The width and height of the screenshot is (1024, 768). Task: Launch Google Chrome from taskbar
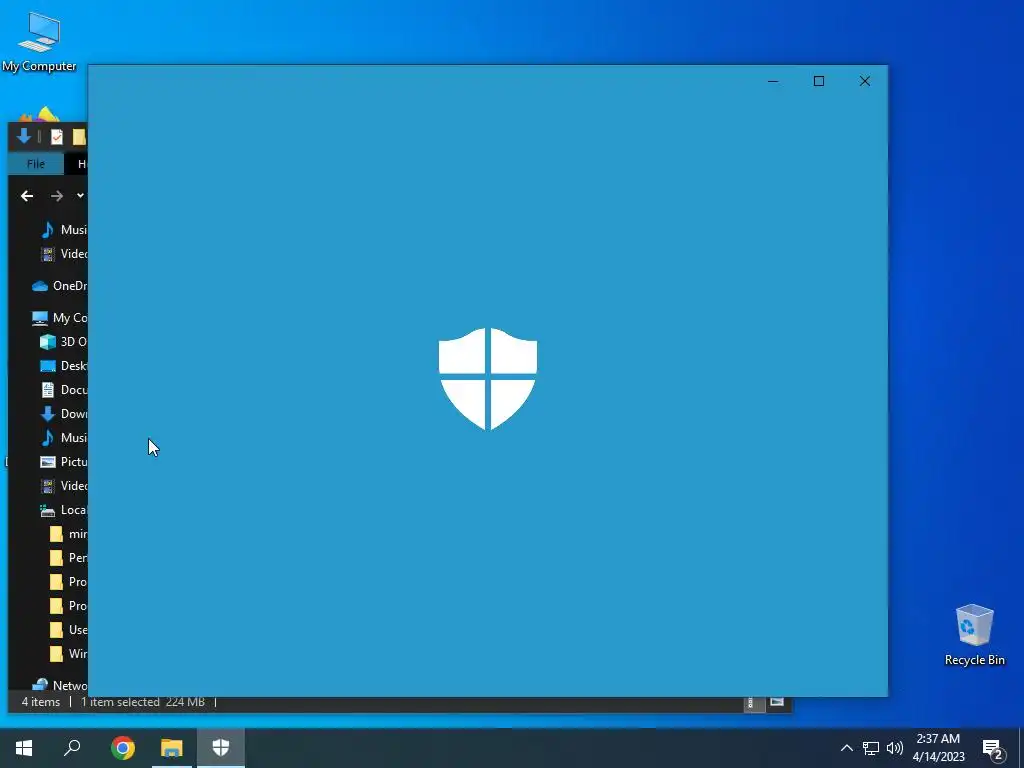(123, 748)
